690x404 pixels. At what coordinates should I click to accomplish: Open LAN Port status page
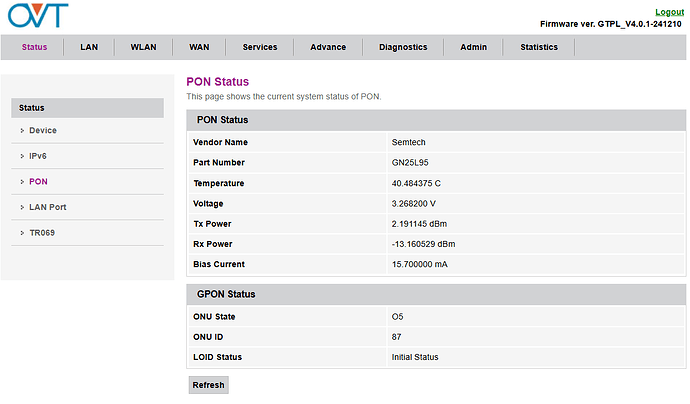pyautogui.click(x=48, y=207)
